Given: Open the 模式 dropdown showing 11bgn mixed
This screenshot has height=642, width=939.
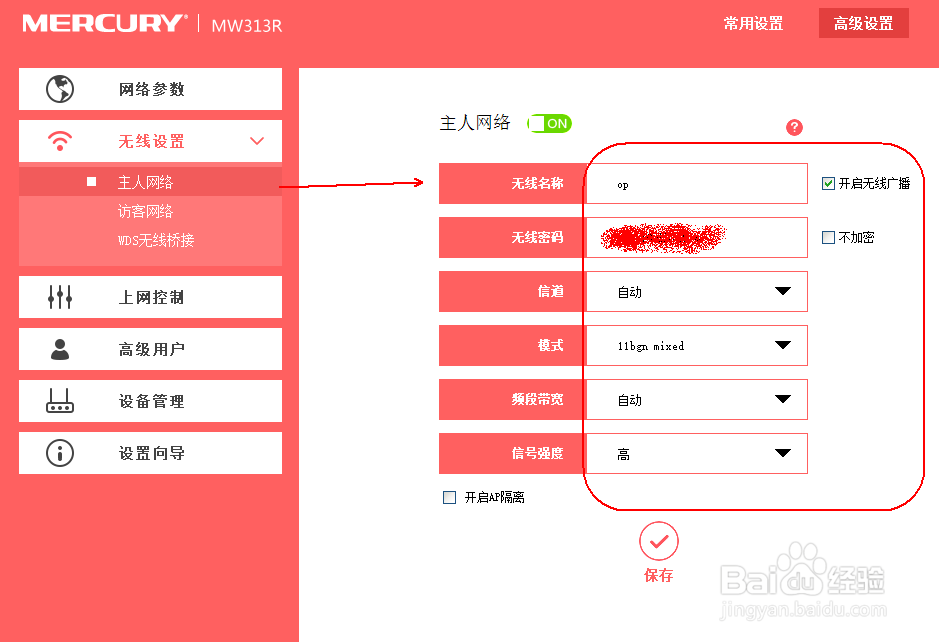Looking at the screenshot, I should pyautogui.click(x=696, y=346).
